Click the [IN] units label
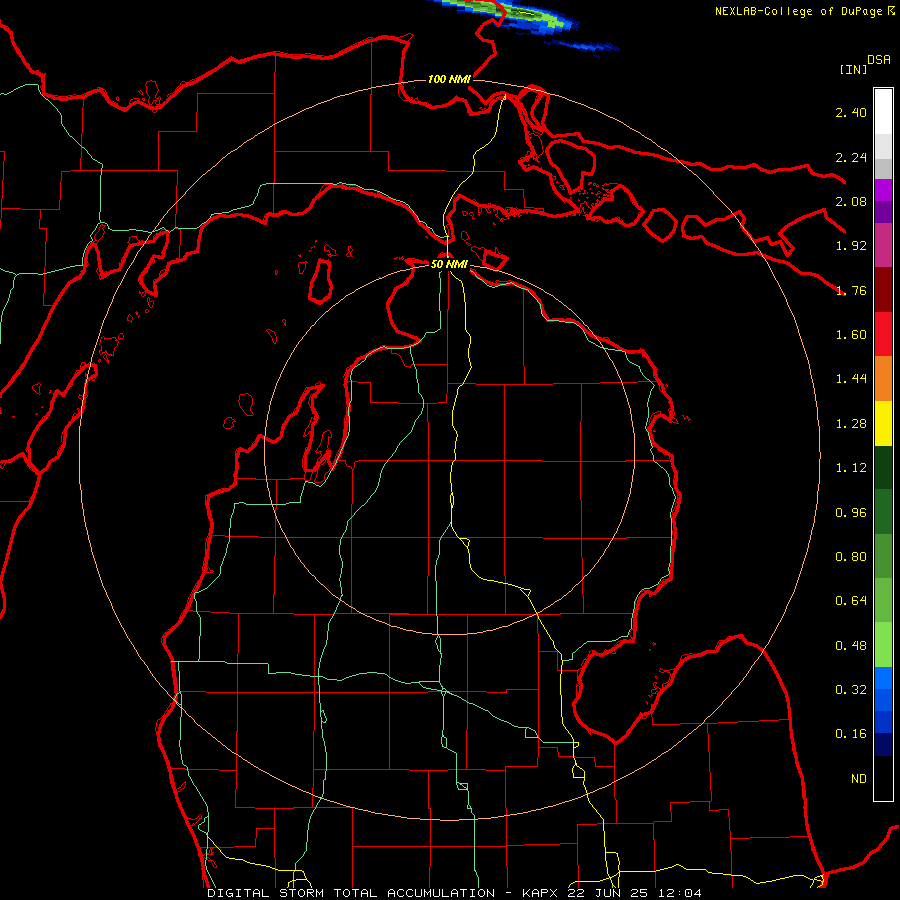This screenshot has height=900, width=900. coord(853,69)
